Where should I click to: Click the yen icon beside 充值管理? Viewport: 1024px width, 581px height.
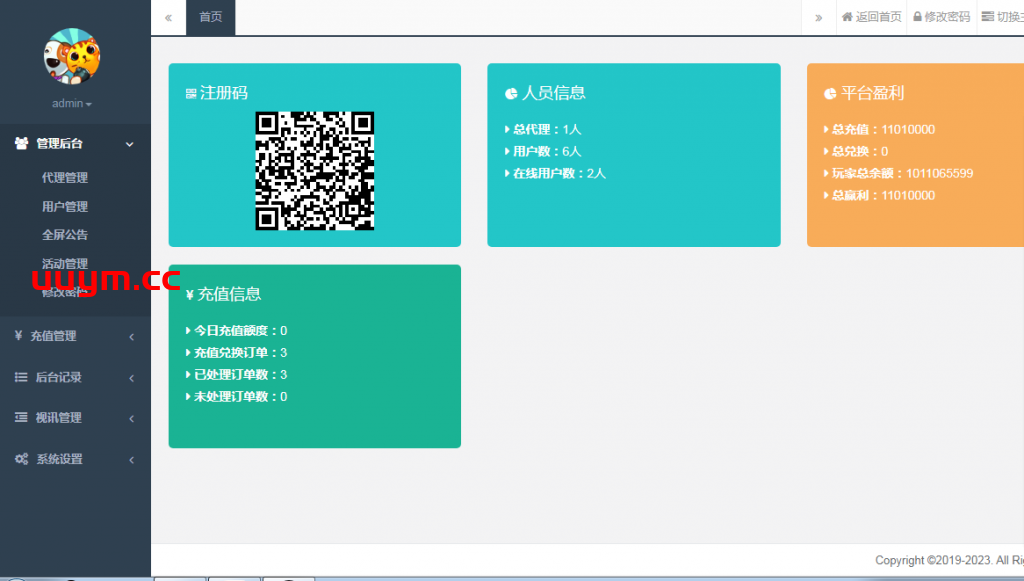click(x=19, y=336)
